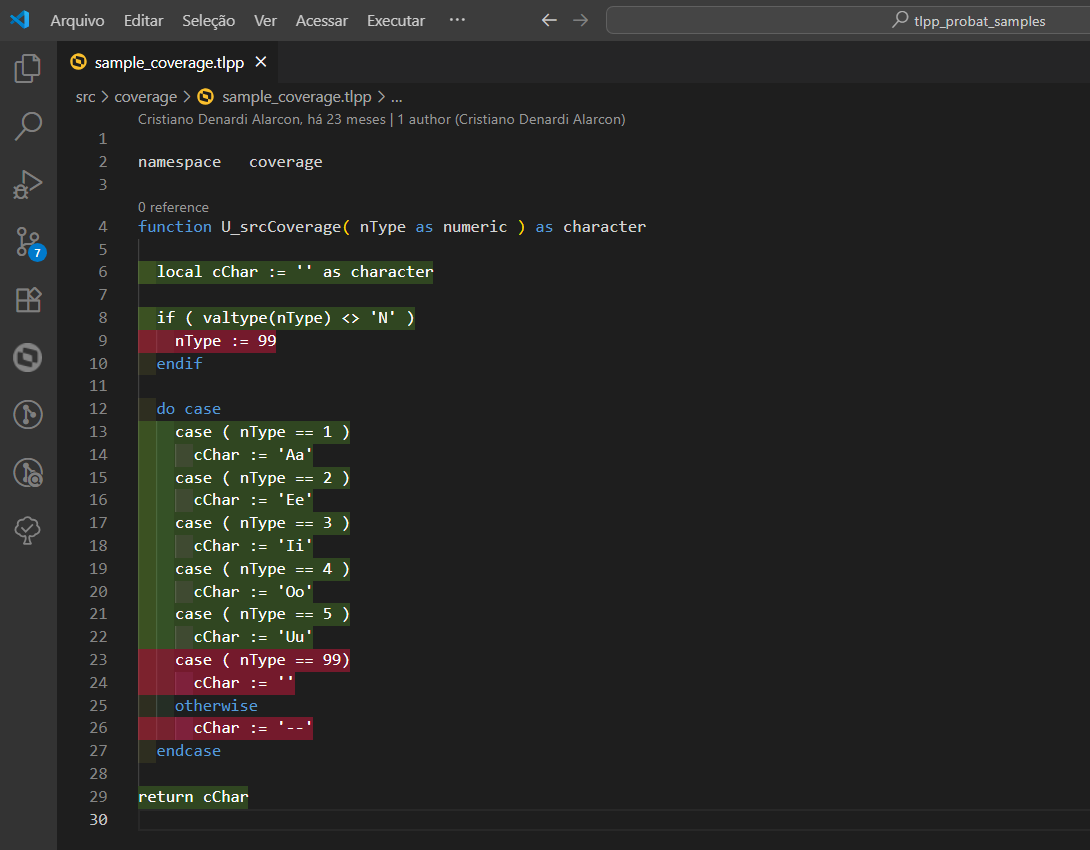Open Run and Debug view
This screenshot has width=1090, height=850.
pyautogui.click(x=28, y=185)
